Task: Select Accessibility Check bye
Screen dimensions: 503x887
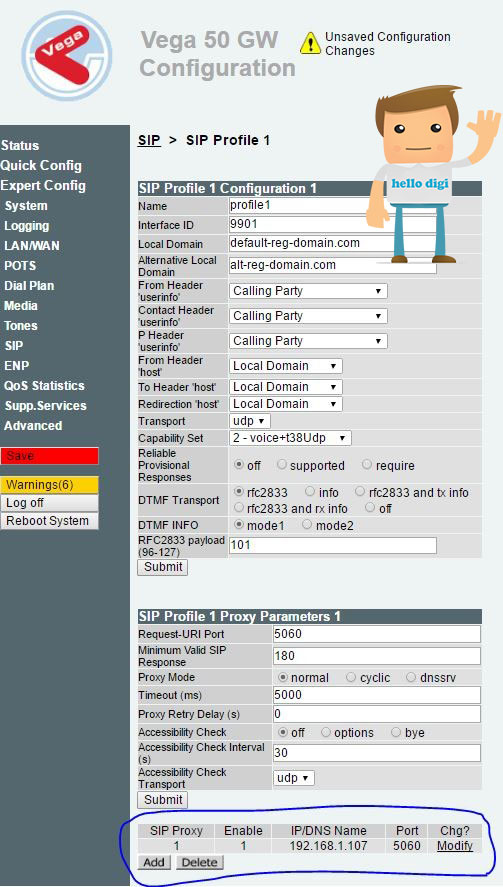Action: [x=397, y=732]
